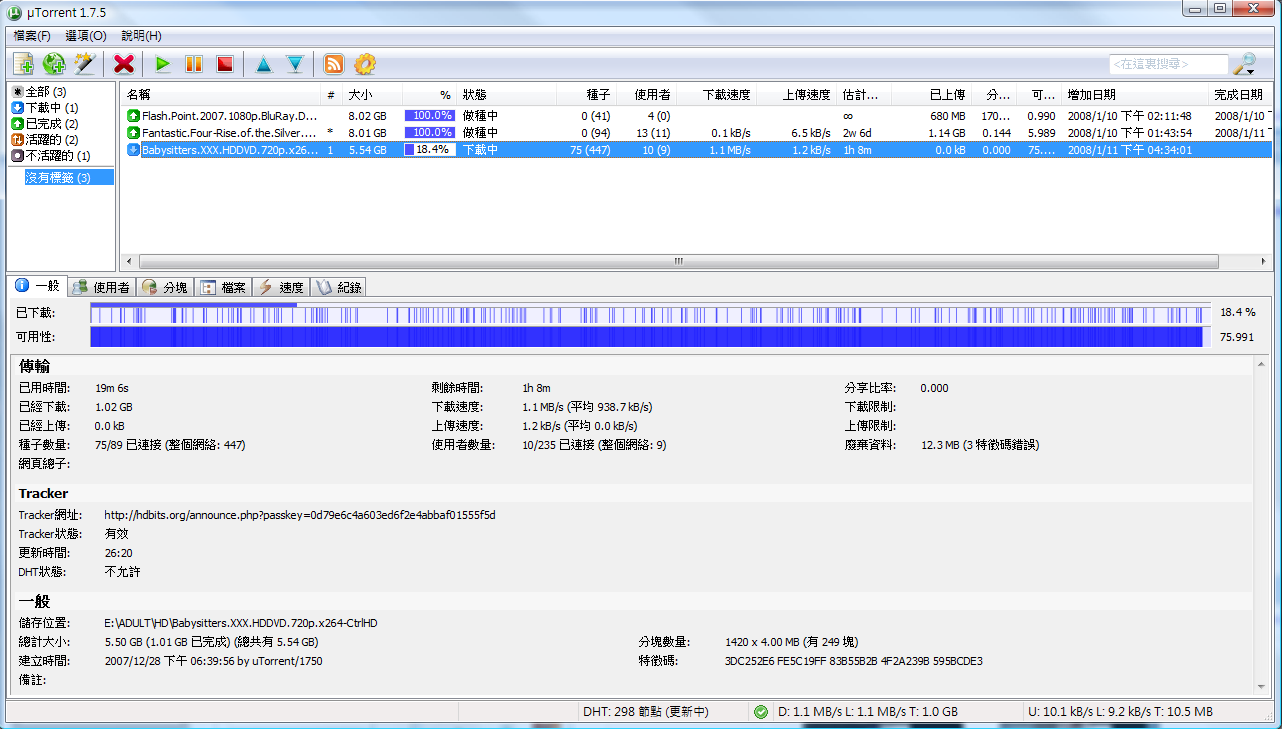The height and width of the screenshot is (729, 1282).
Task: Click 100.0% progress bar of Flash.Point row
Action: (429, 116)
